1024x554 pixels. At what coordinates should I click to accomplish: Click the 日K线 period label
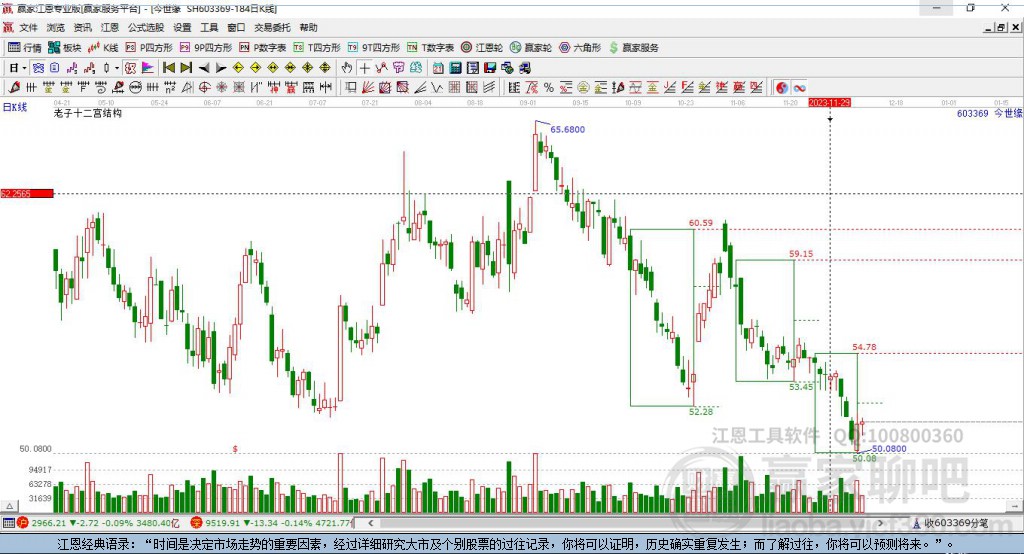point(14,107)
